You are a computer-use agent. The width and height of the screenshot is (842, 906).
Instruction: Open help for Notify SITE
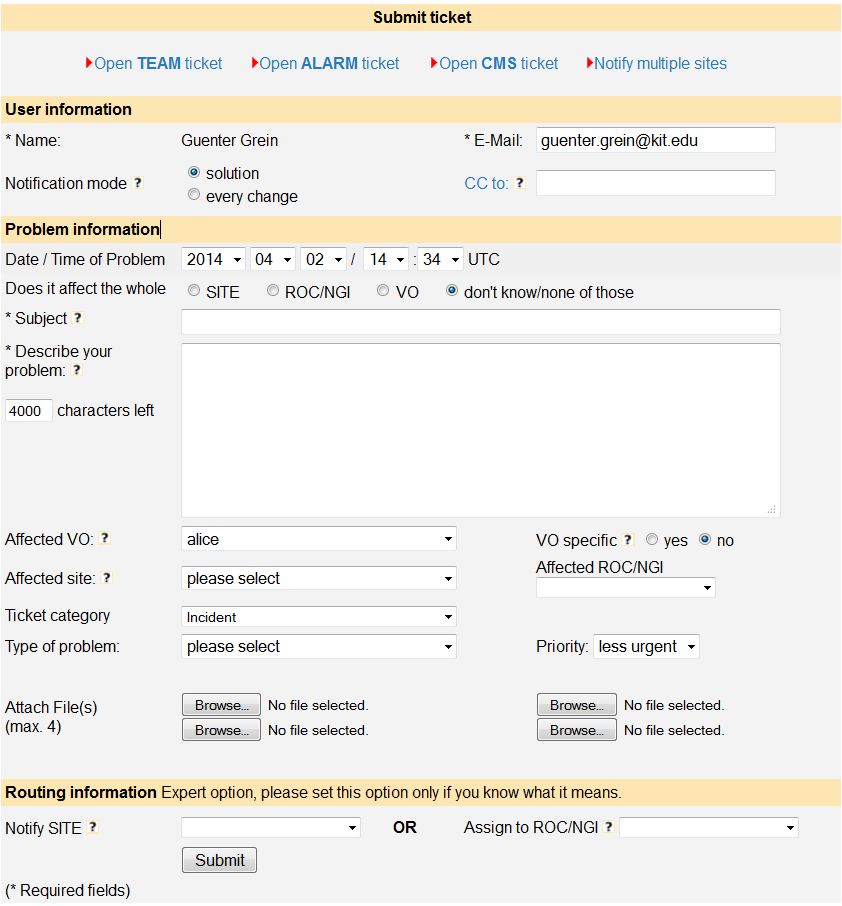(x=94, y=828)
